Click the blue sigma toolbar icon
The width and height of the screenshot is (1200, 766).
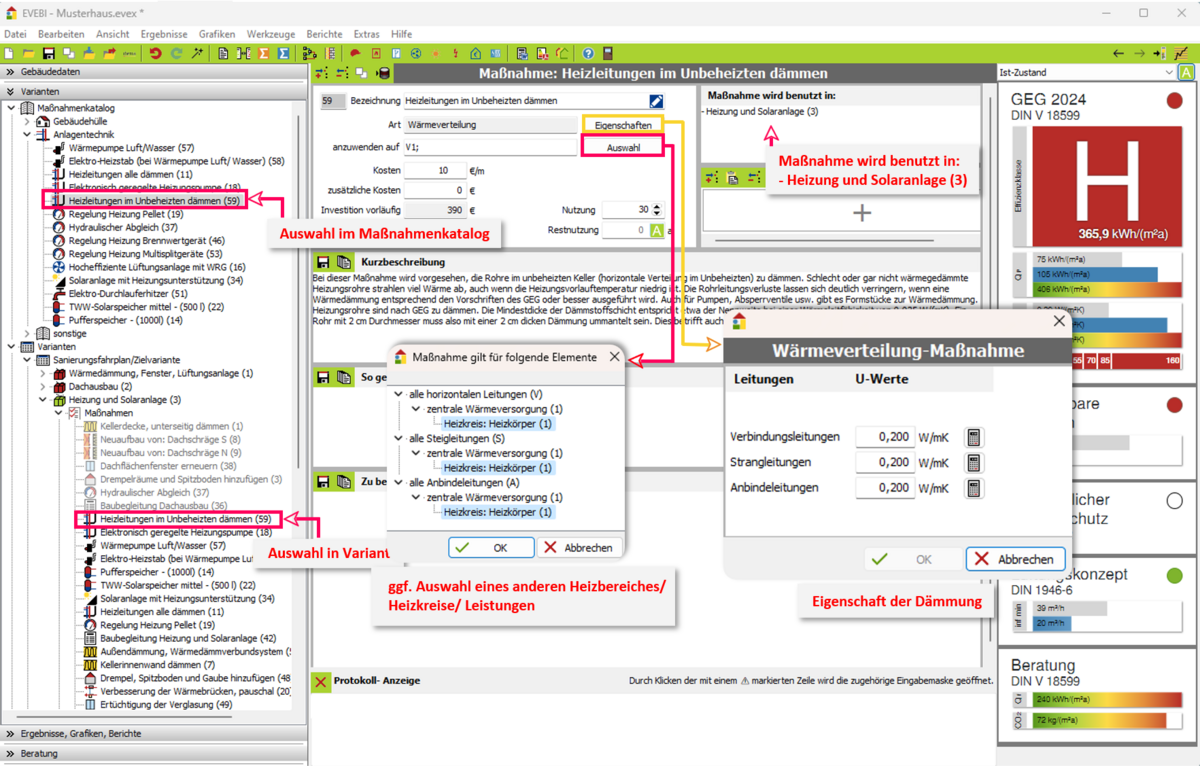point(283,53)
